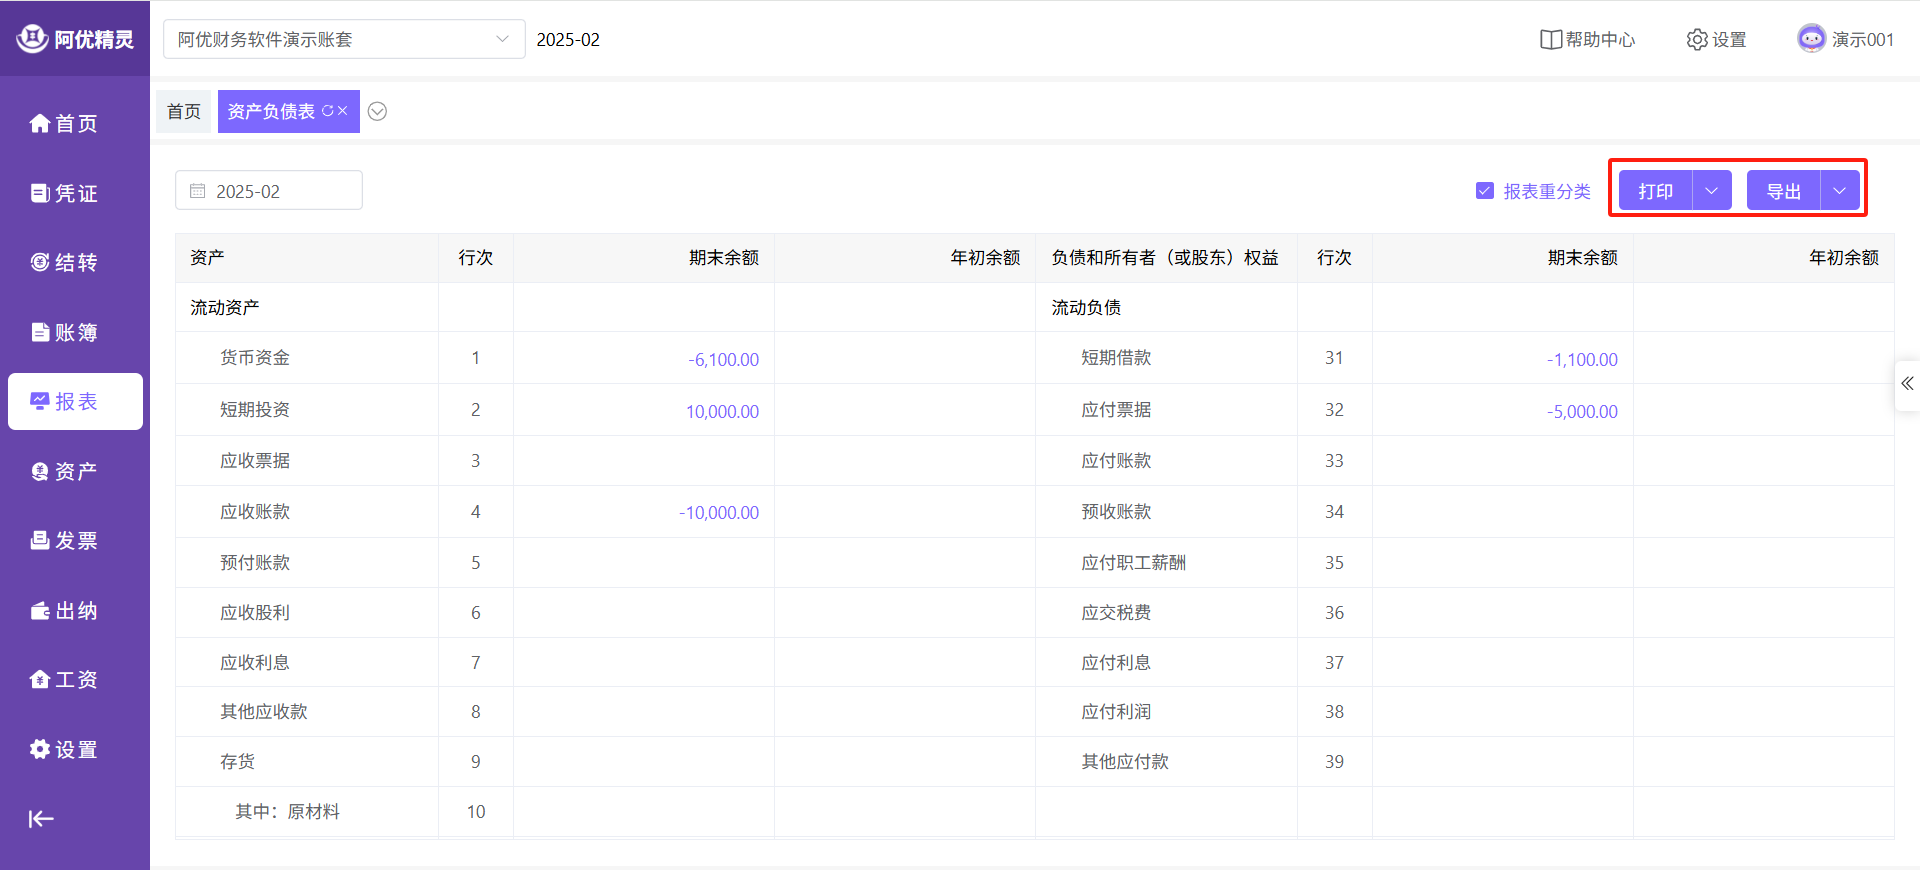Screen dimensions: 1920x870
Task: Open the tab list circle chevron
Action: (x=377, y=112)
